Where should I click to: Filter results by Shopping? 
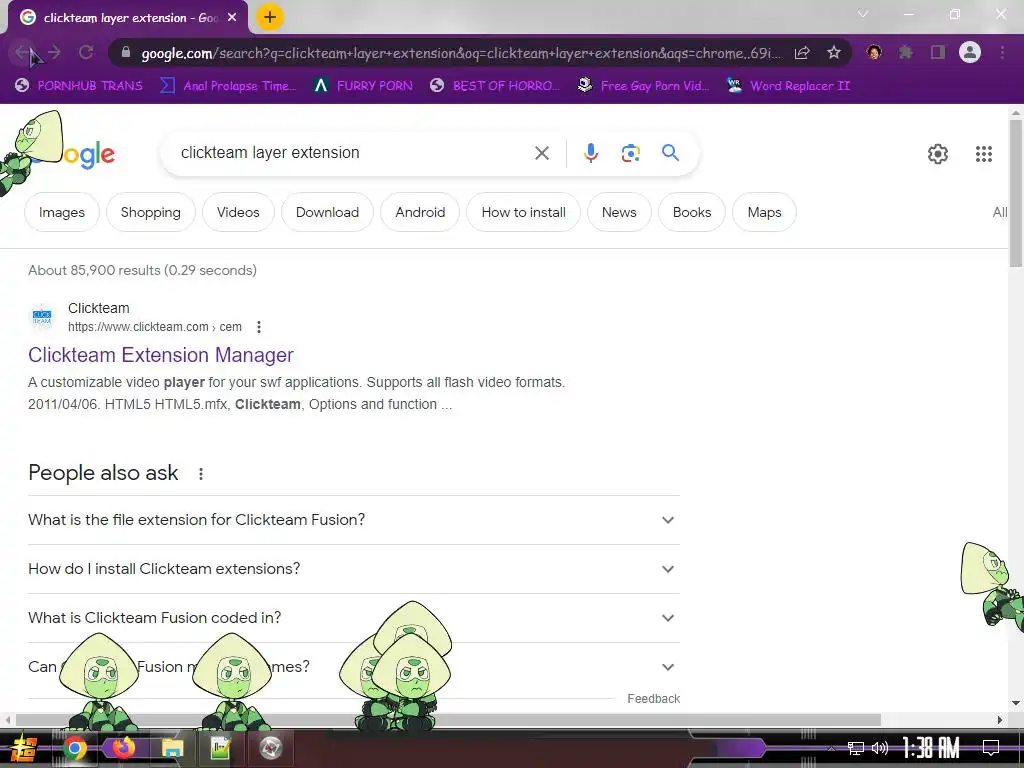coord(151,212)
